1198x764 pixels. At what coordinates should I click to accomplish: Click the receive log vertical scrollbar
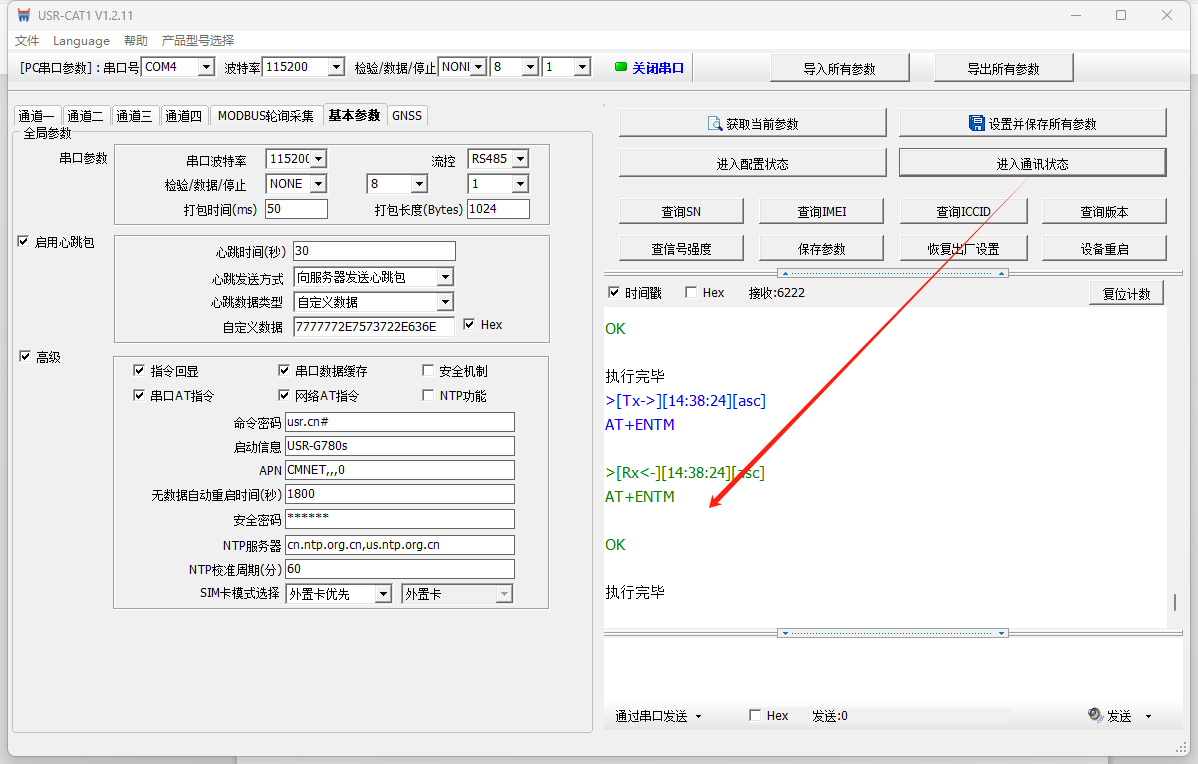point(1174,603)
